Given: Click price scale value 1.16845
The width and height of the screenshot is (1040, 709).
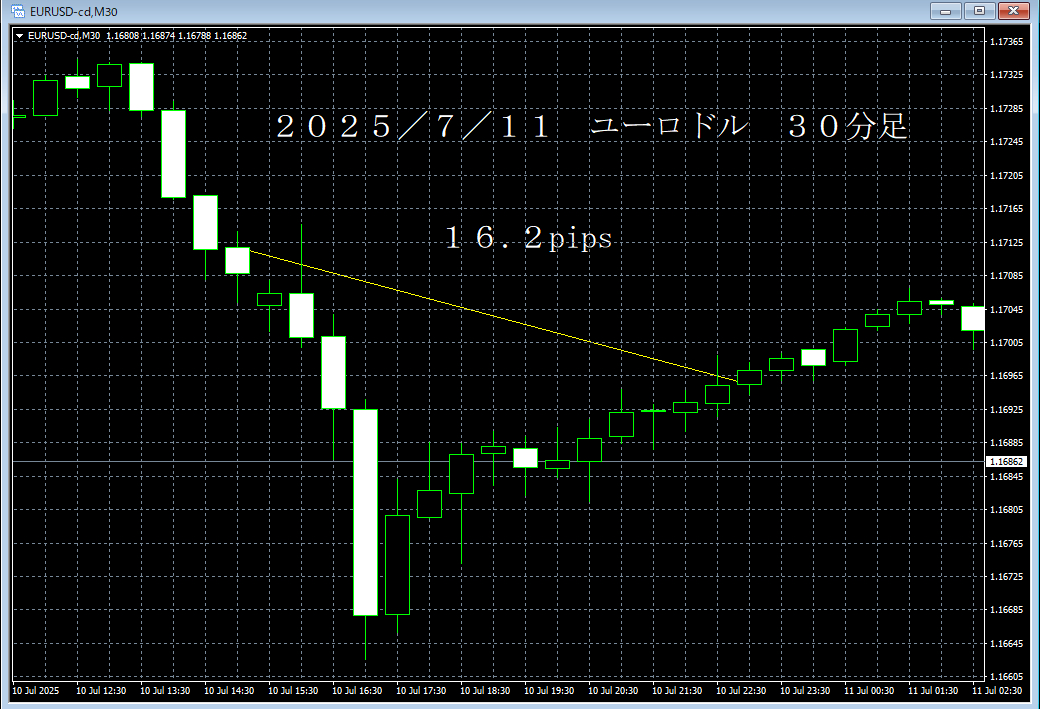Looking at the screenshot, I should (x=1006, y=477).
